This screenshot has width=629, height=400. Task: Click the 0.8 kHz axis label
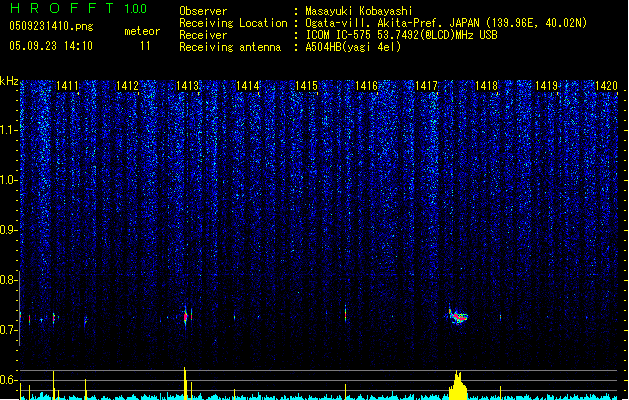[8, 280]
